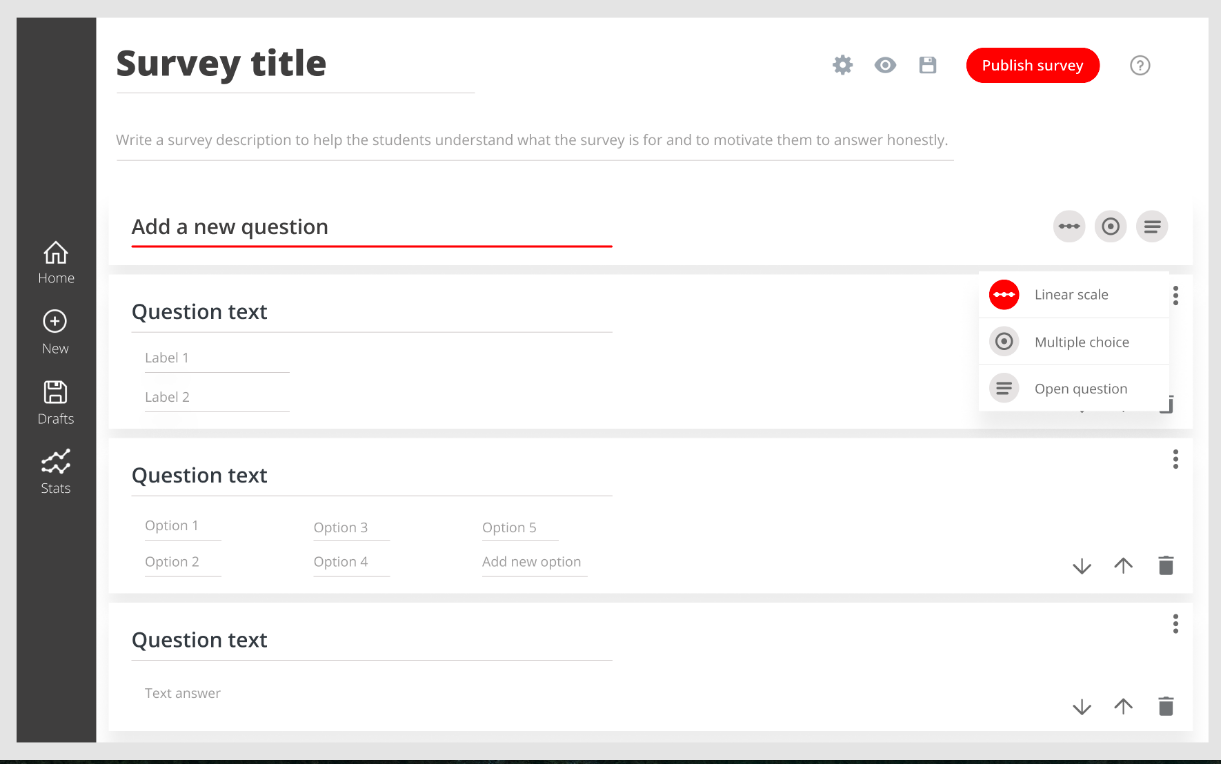Add a linear scale question from the toolbar icon

1069,227
